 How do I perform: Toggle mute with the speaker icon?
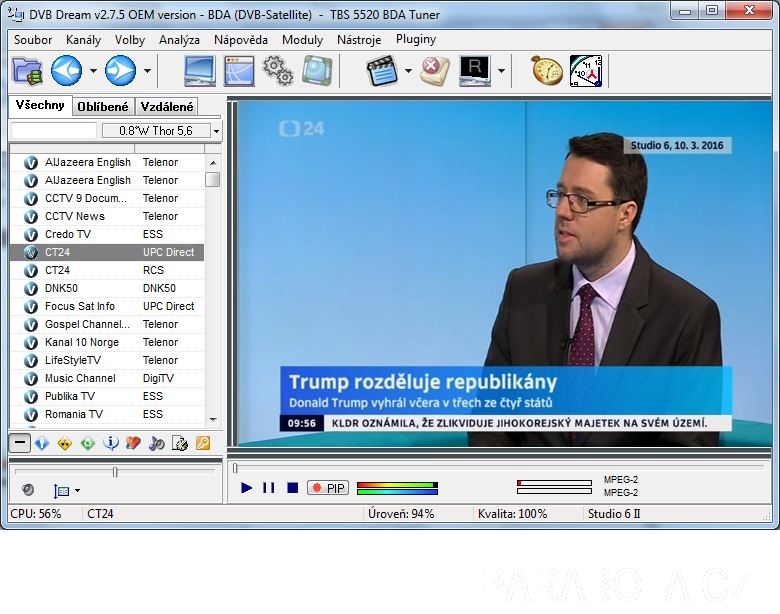[x=28, y=490]
